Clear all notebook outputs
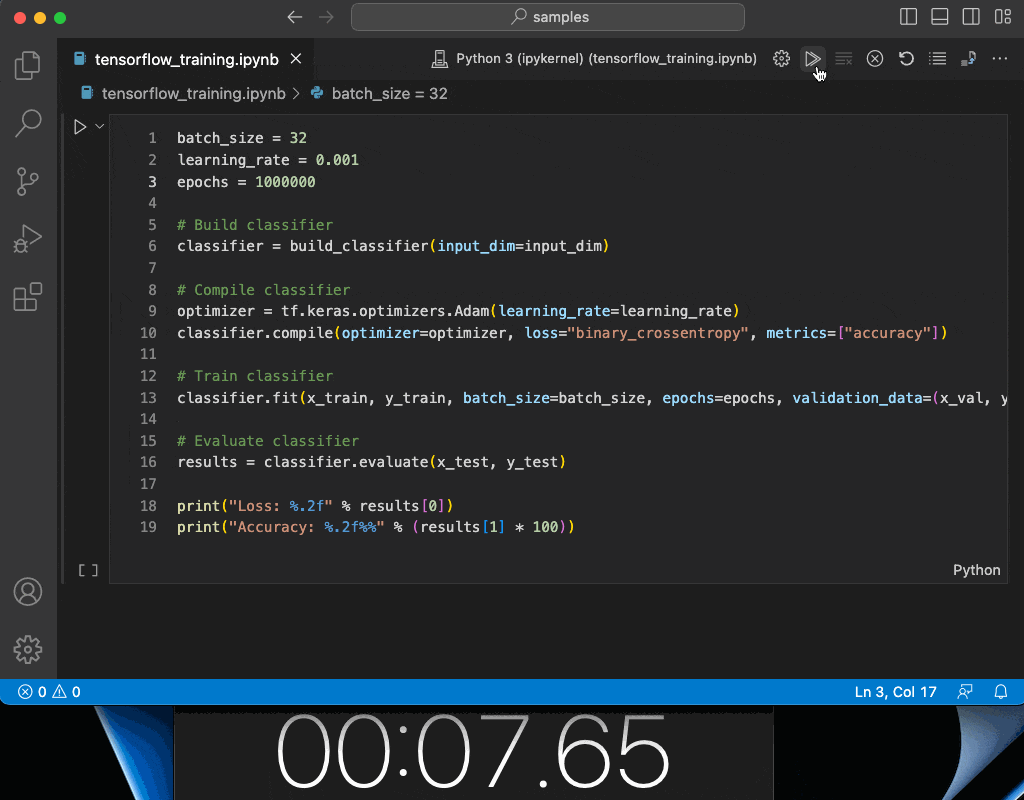Viewport: 1024px width, 800px height. coord(844,58)
